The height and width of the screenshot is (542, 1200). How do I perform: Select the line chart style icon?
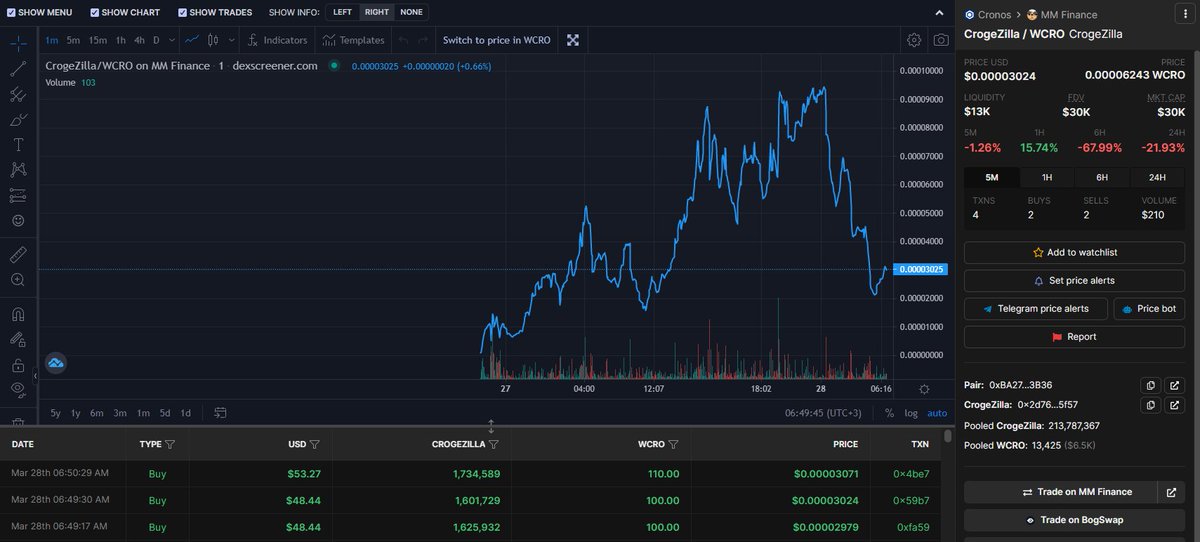click(193, 40)
